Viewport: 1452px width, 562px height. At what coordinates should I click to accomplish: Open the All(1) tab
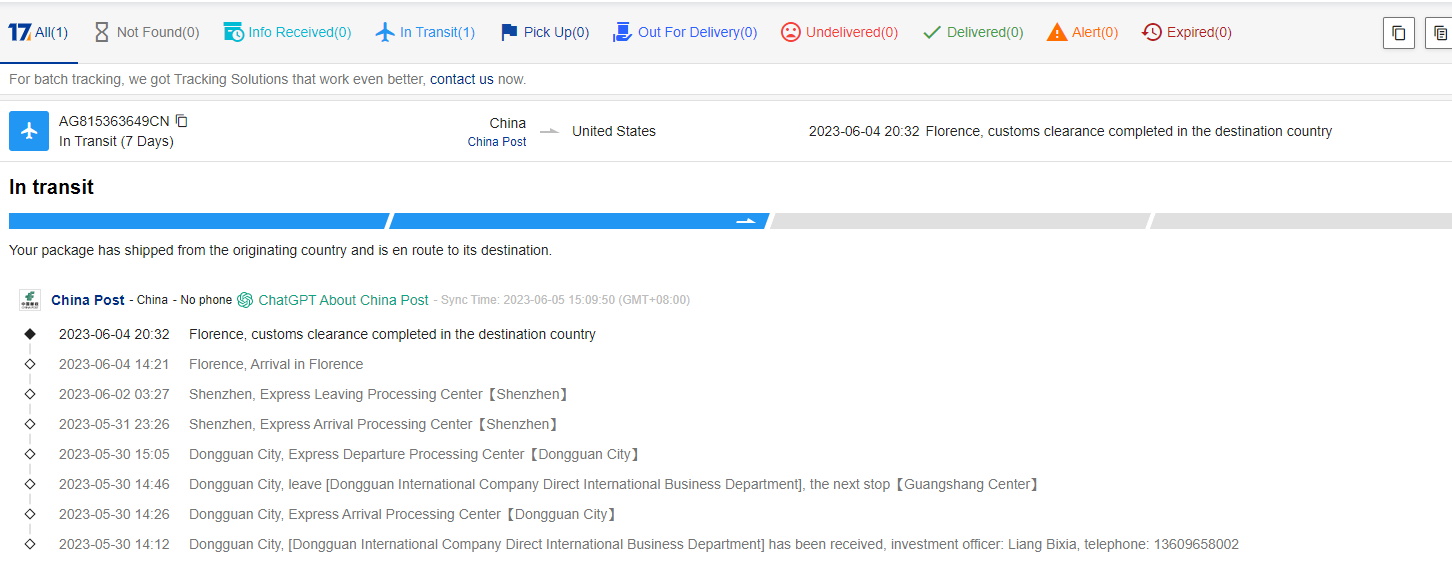tap(38, 32)
